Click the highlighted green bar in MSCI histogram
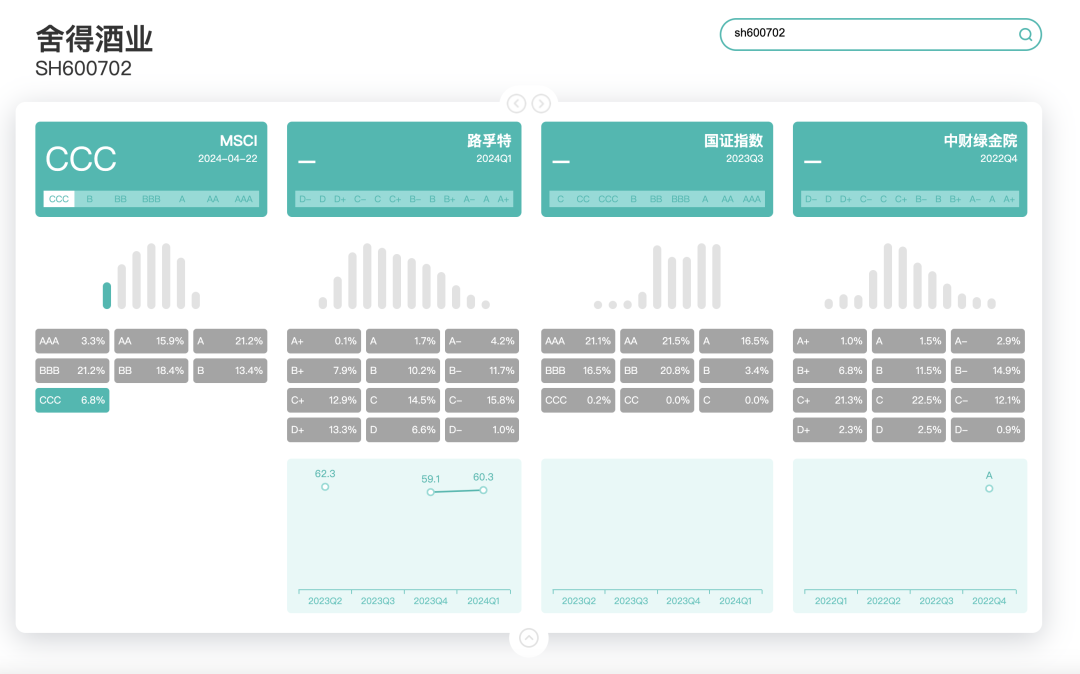 pos(107,295)
